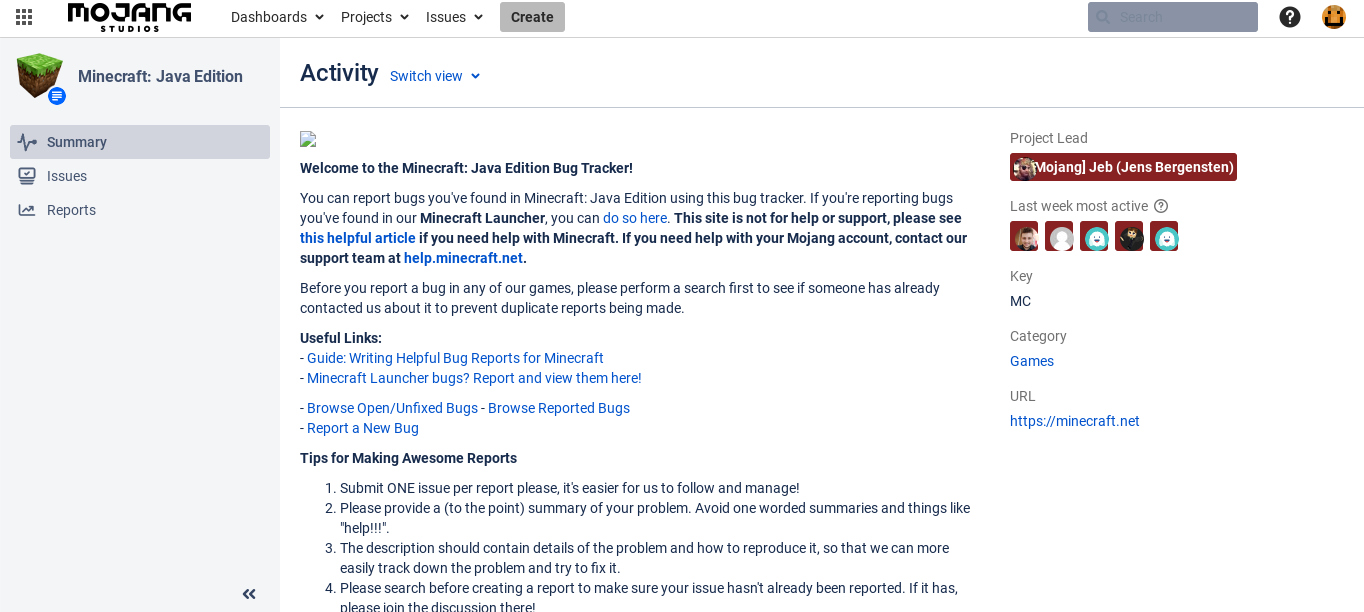Collapse the sidebar with double-chevron icon
This screenshot has width=1364, height=612.
(x=249, y=594)
